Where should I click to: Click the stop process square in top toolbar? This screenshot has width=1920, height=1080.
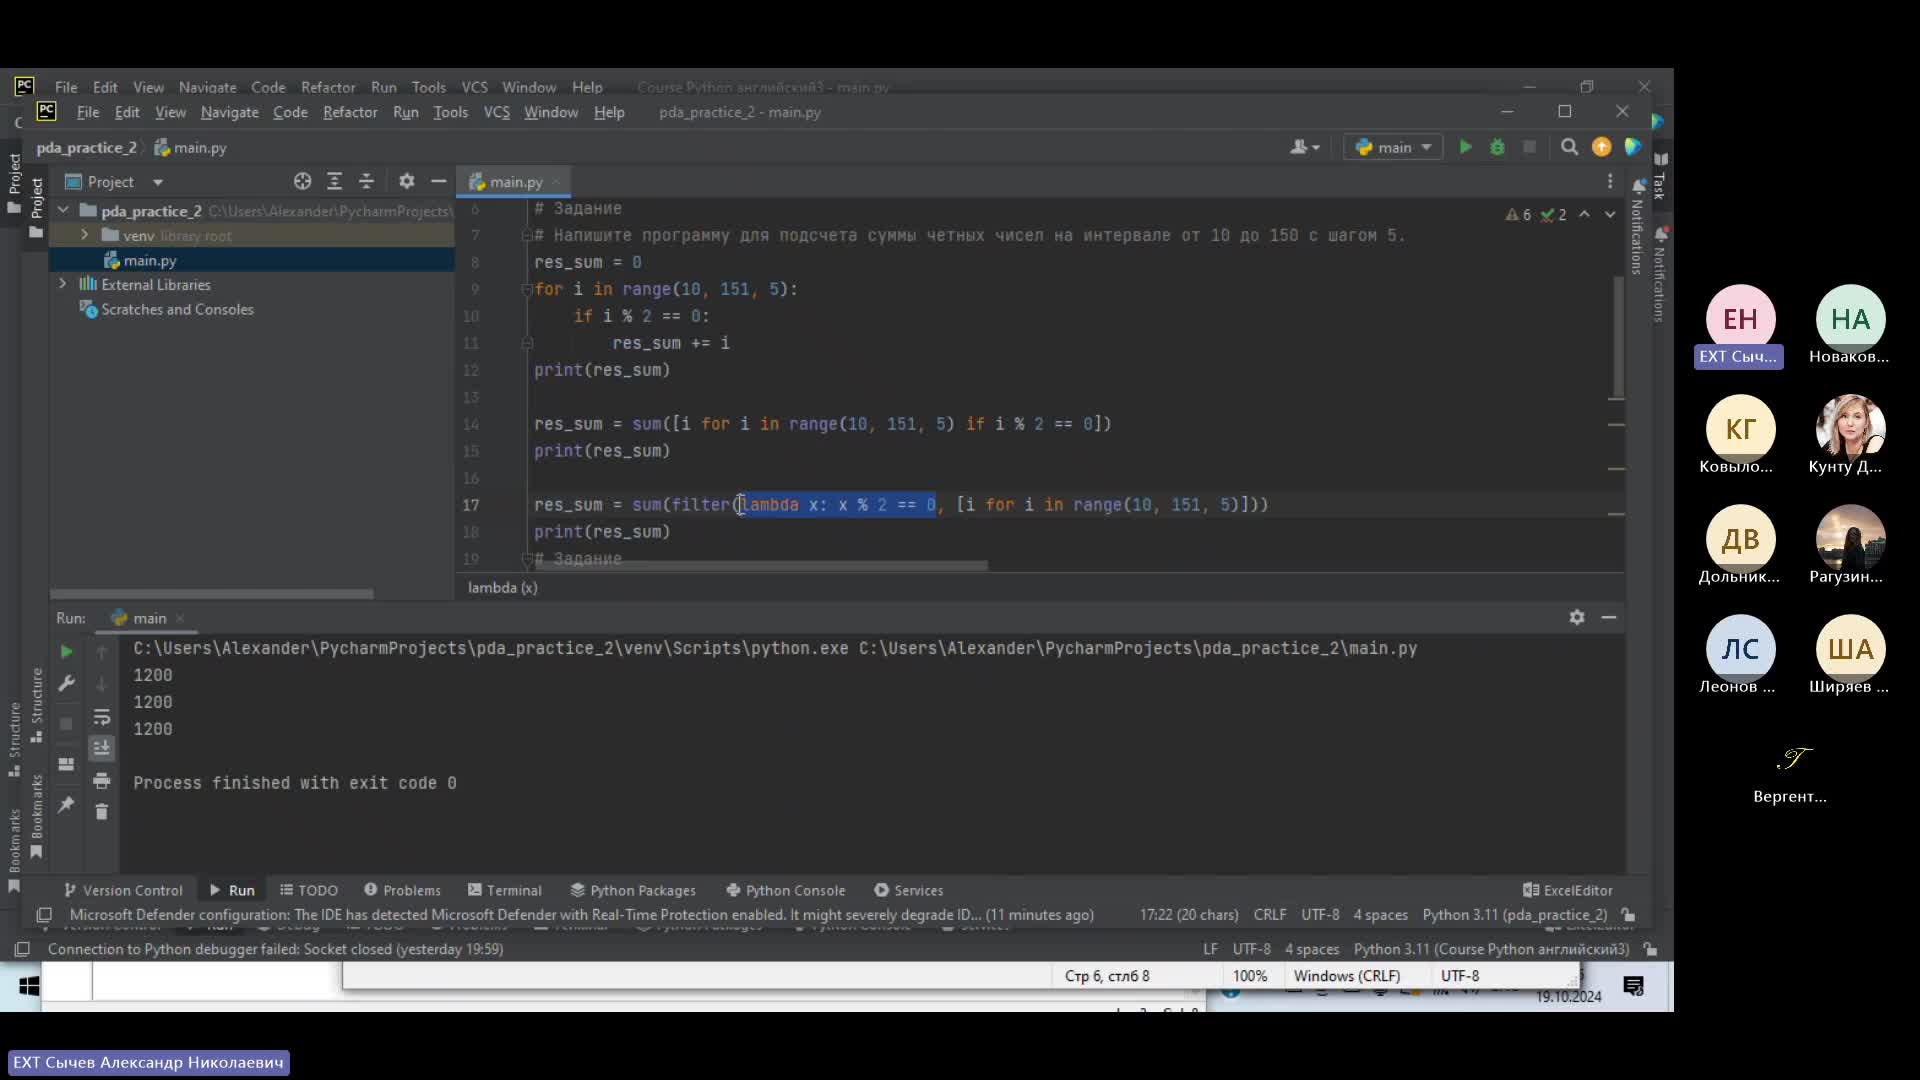click(1529, 147)
